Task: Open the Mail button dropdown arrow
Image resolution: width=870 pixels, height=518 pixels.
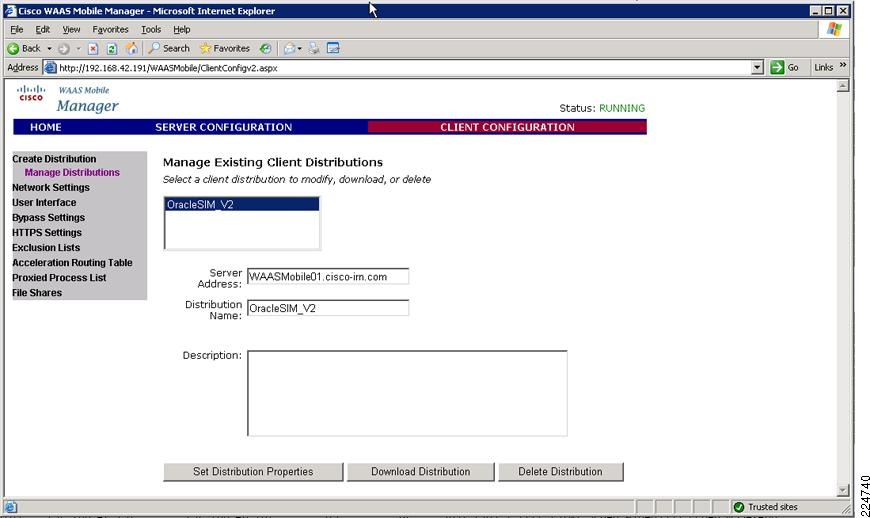Action: pos(300,49)
